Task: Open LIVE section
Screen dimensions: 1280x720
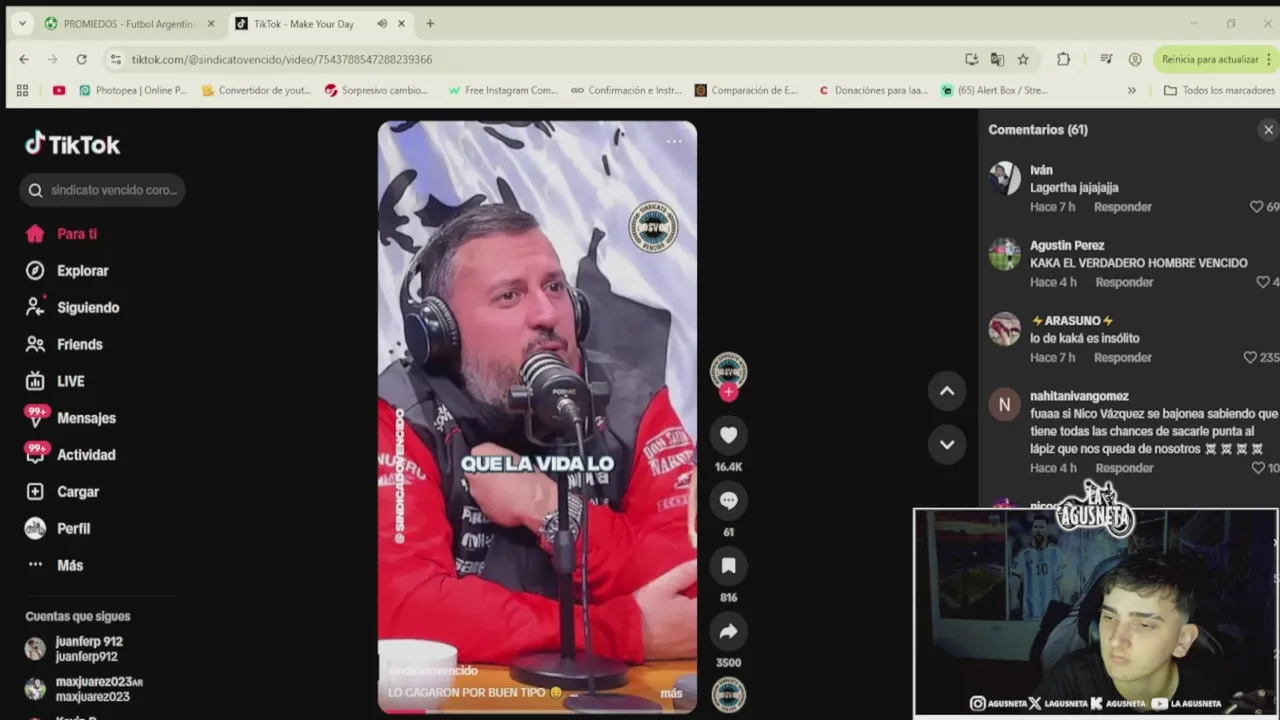Action: coord(70,381)
